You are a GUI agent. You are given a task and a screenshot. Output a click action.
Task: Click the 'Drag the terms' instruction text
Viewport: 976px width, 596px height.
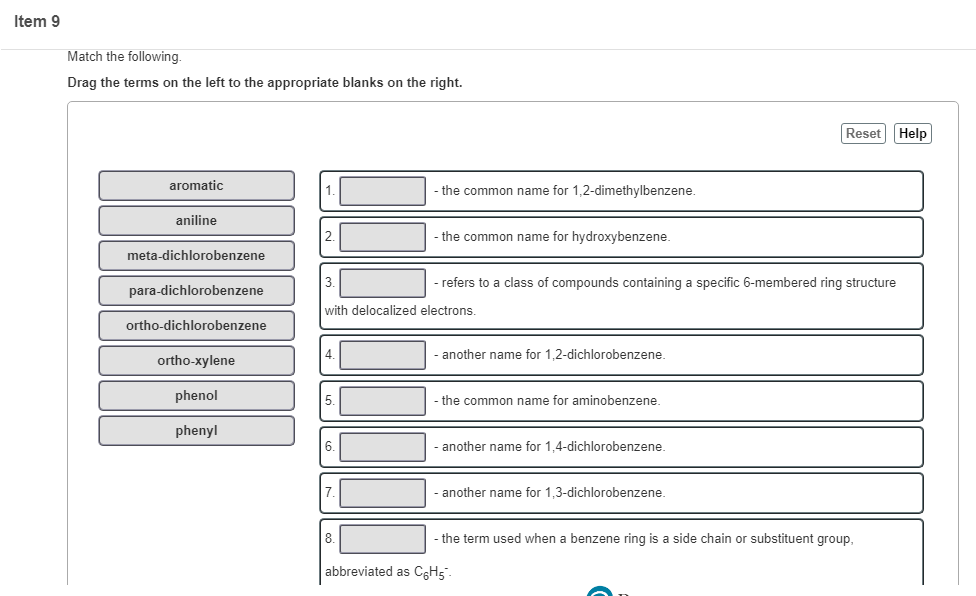click(265, 83)
